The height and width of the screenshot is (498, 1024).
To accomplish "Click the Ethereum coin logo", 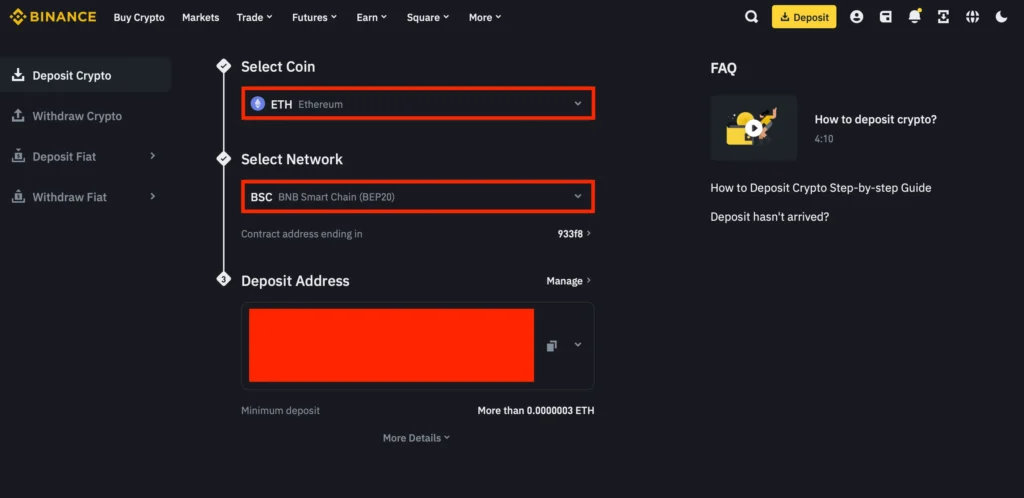I will 258,104.
